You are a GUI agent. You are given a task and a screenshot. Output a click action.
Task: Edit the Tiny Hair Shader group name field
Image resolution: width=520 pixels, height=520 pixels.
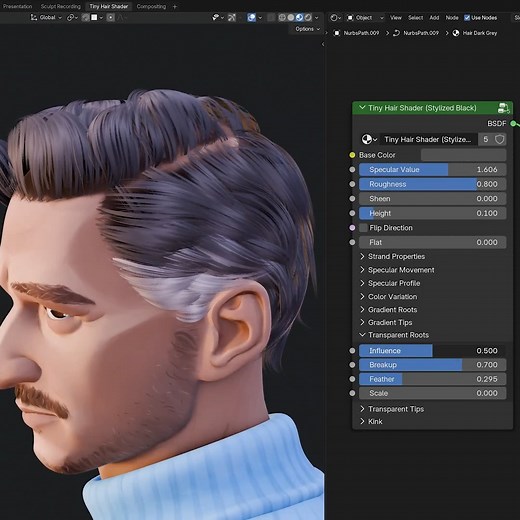[x=428, y=139]
